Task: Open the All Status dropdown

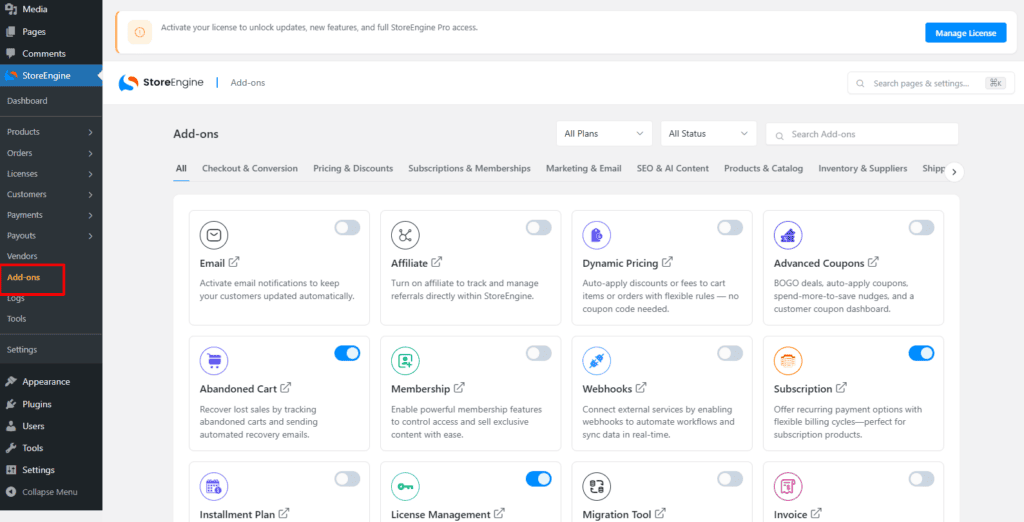Action: (x=709, y=133)
